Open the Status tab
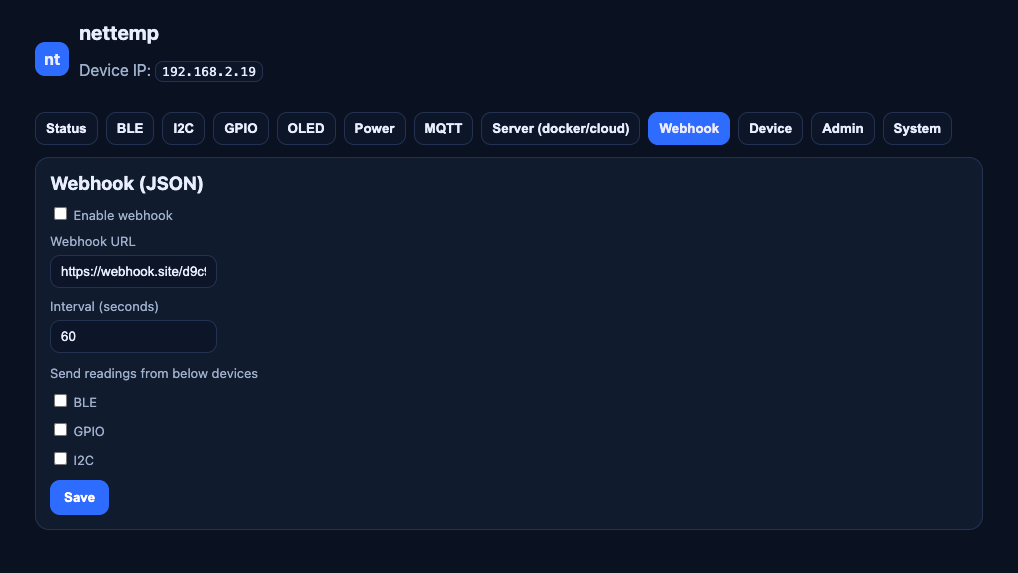The width and height of the screenshot is (1018, 573). coord(66,129)
